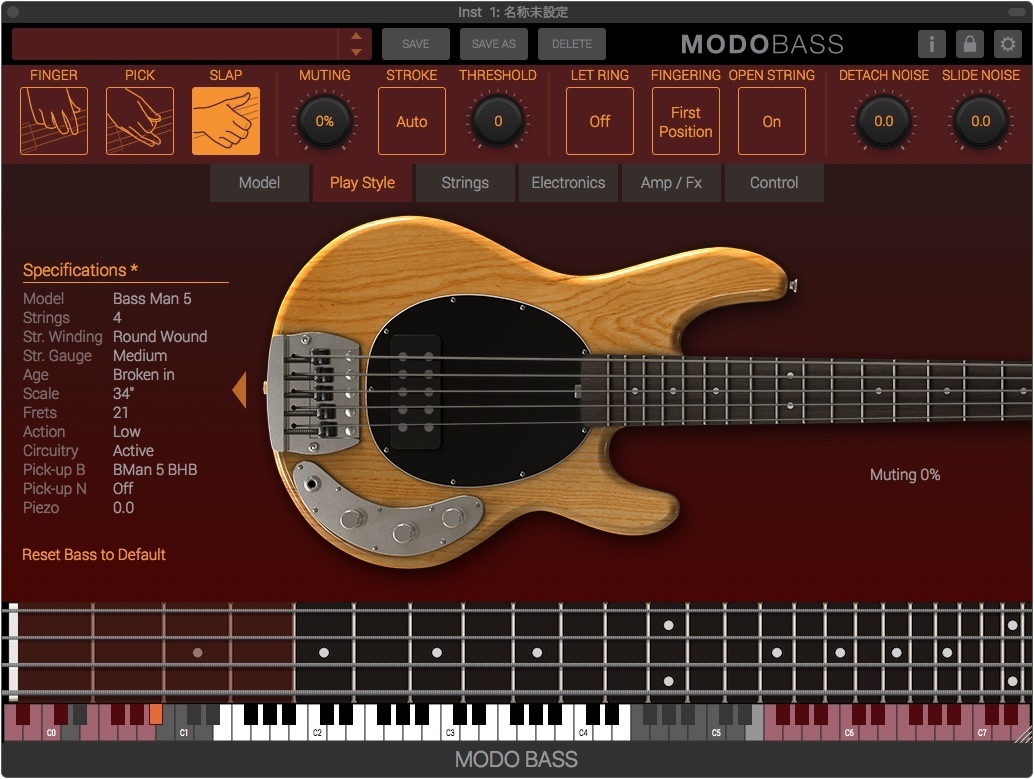Open settings with the gear icon
This screenshot has width=1034, height=779.
1008,44
